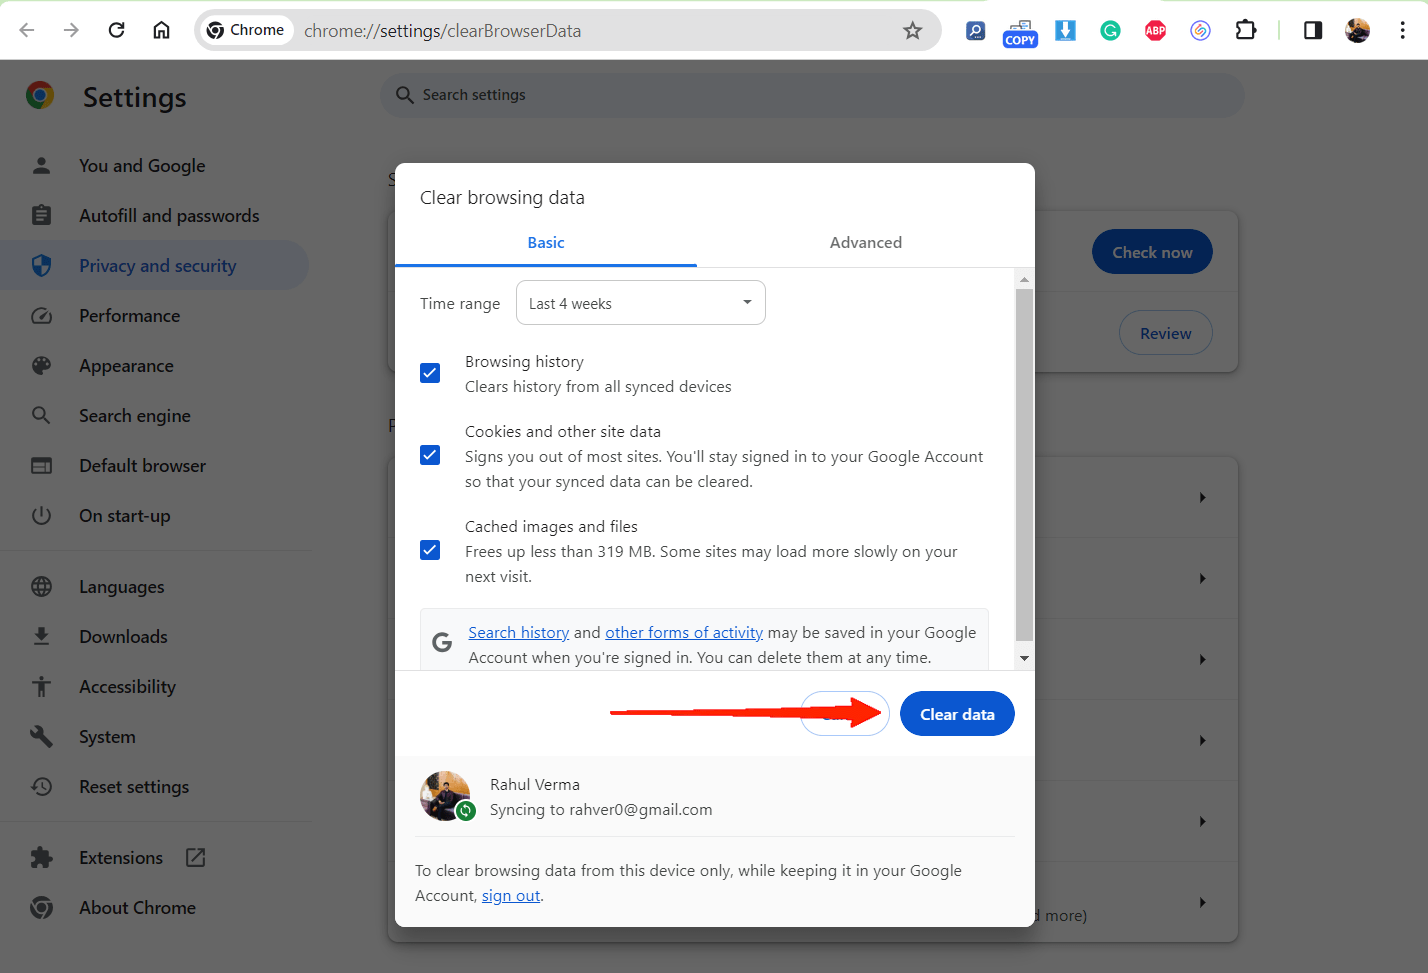The height and width of the screenshot is (973, 1428).
Task: Open the home page icon
Action: click(x=161, y=30)
